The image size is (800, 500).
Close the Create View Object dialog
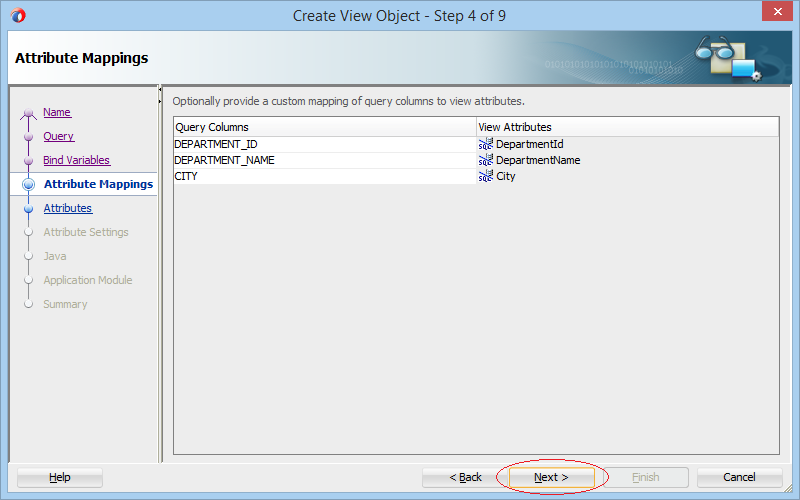pyautogui.click(x=777, y=11)
